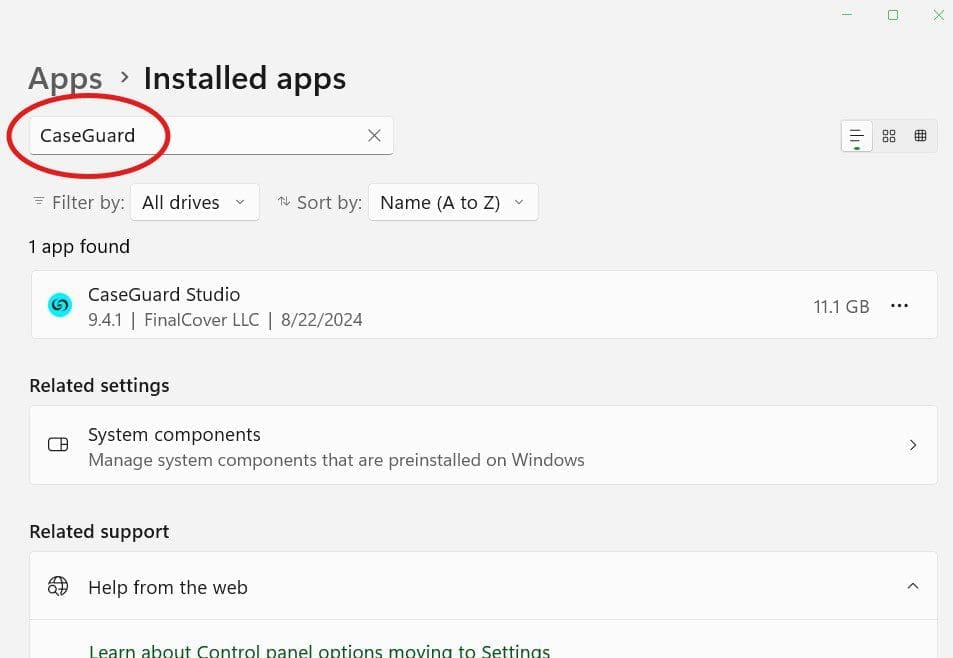Viewport: 953px width, 658px height.
Task: Click the sort arrows icon
Action: [x=284, y=202]
